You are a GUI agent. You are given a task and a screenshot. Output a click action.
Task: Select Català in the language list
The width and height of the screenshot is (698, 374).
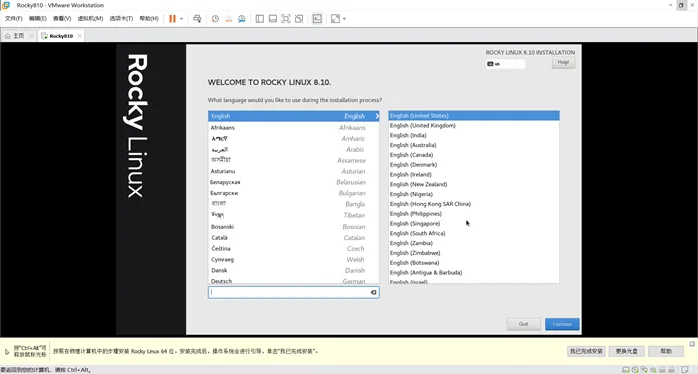(294, 237)
